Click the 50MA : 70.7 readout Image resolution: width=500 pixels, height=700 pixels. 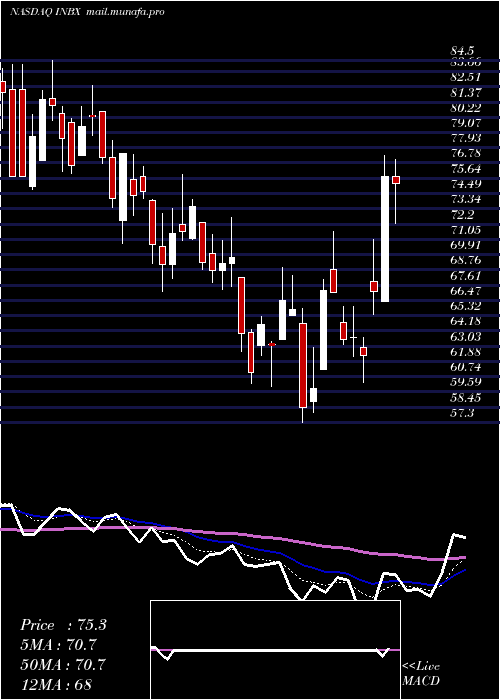62,665
